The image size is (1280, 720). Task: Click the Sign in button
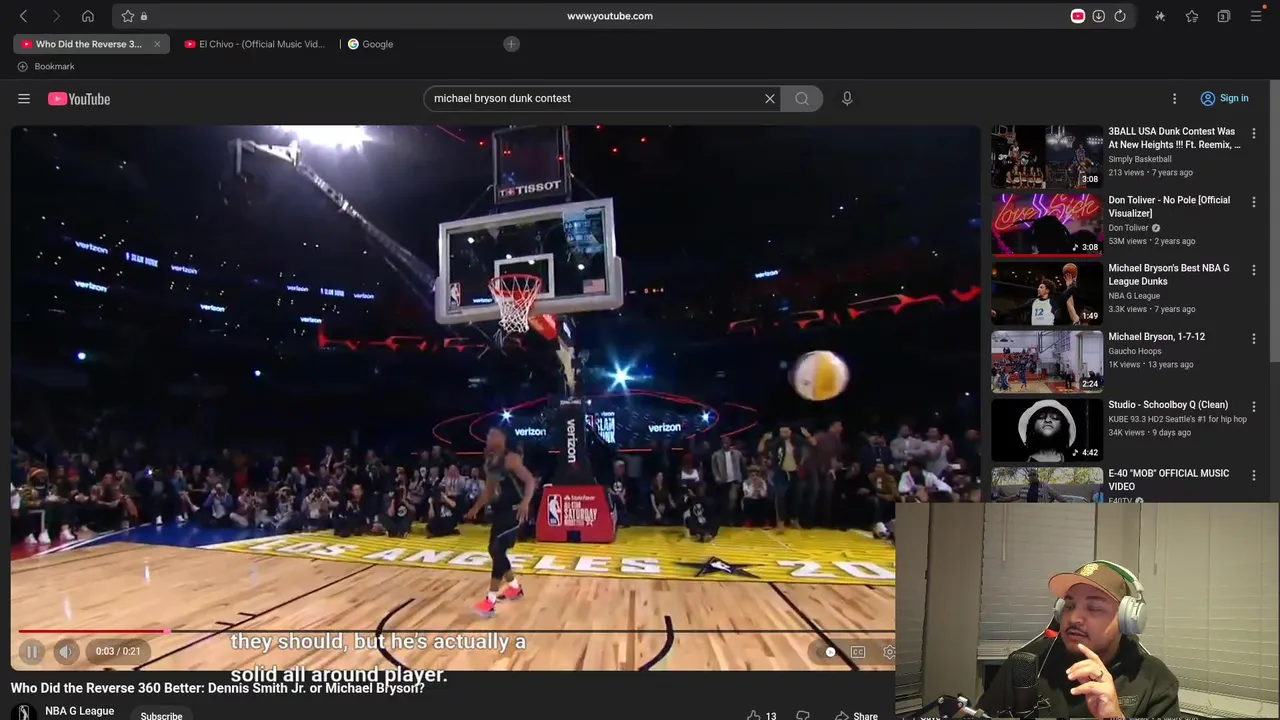click(1224, 98)
